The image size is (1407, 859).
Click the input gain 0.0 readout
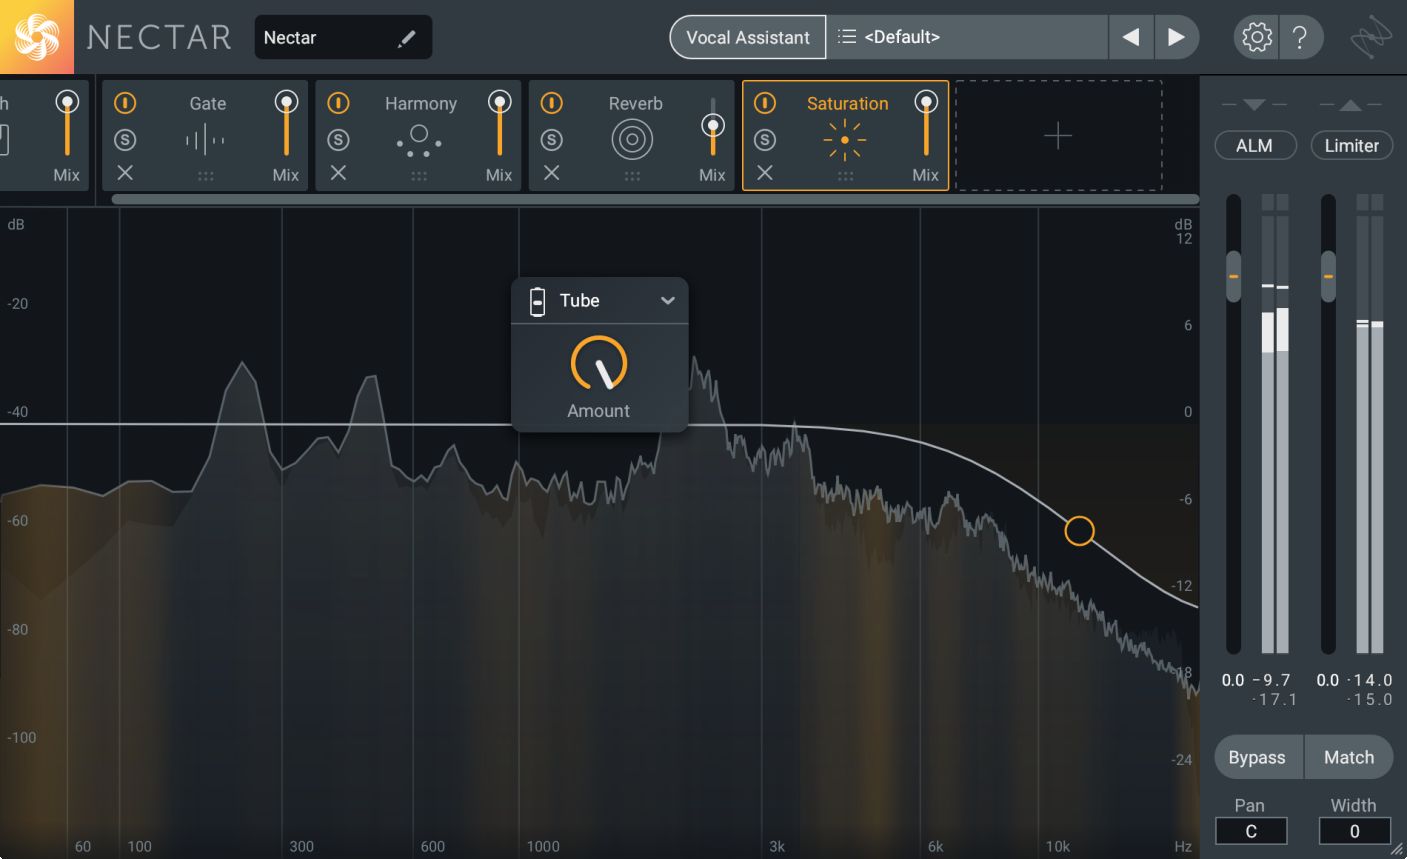tap(1232, 680)
